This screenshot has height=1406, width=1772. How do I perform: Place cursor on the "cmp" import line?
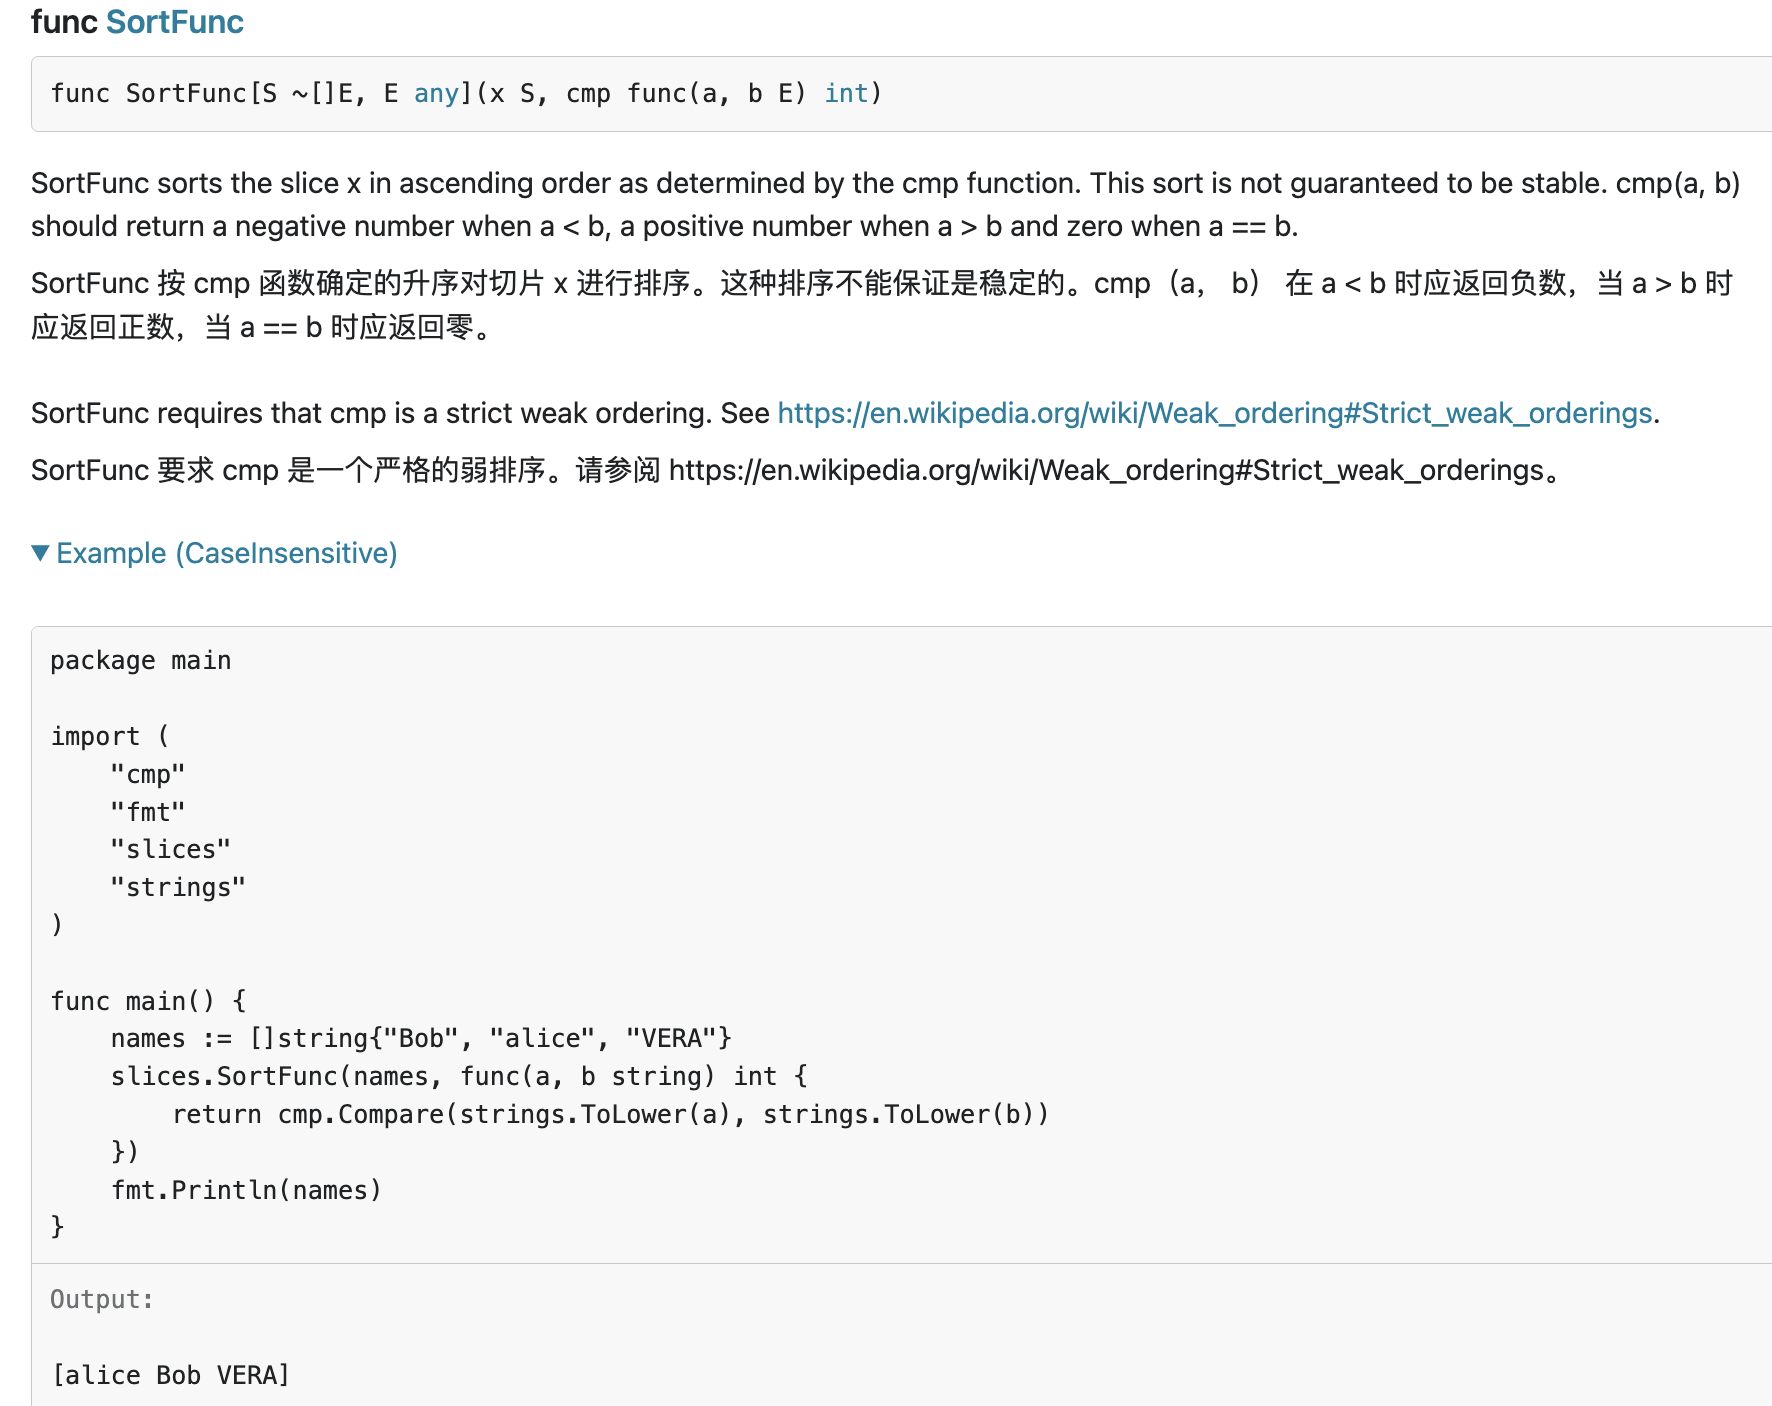(x=148, y=775)
